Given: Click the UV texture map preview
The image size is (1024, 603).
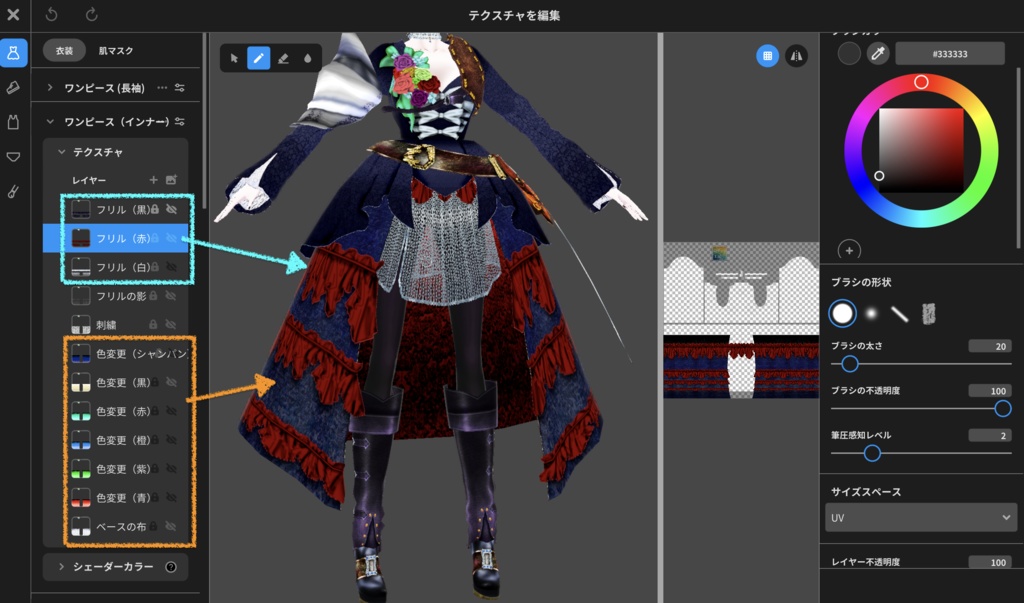Looking at the screenshot, I should click(741, 320).
